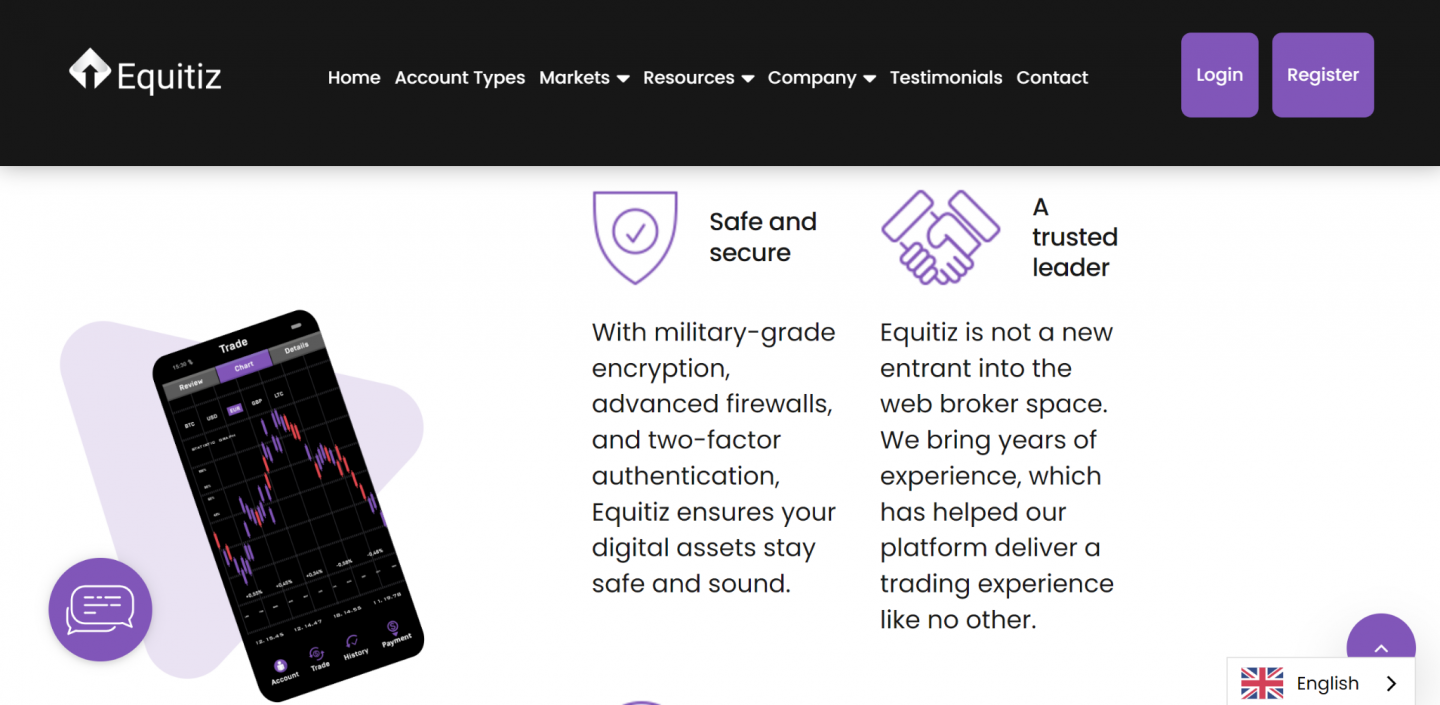Screen dimensions: 1440x705
Task: Open the purple chat bubble icon
Action: [100, 609]
